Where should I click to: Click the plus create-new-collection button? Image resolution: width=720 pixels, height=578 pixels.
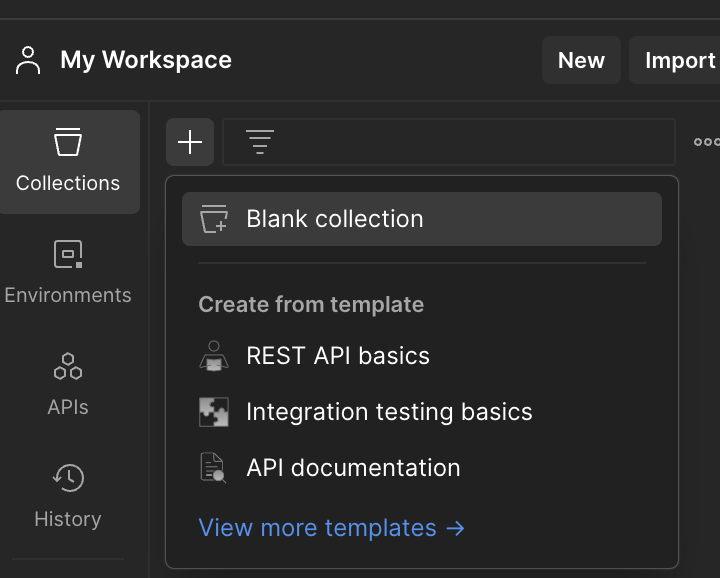point(190,142)
